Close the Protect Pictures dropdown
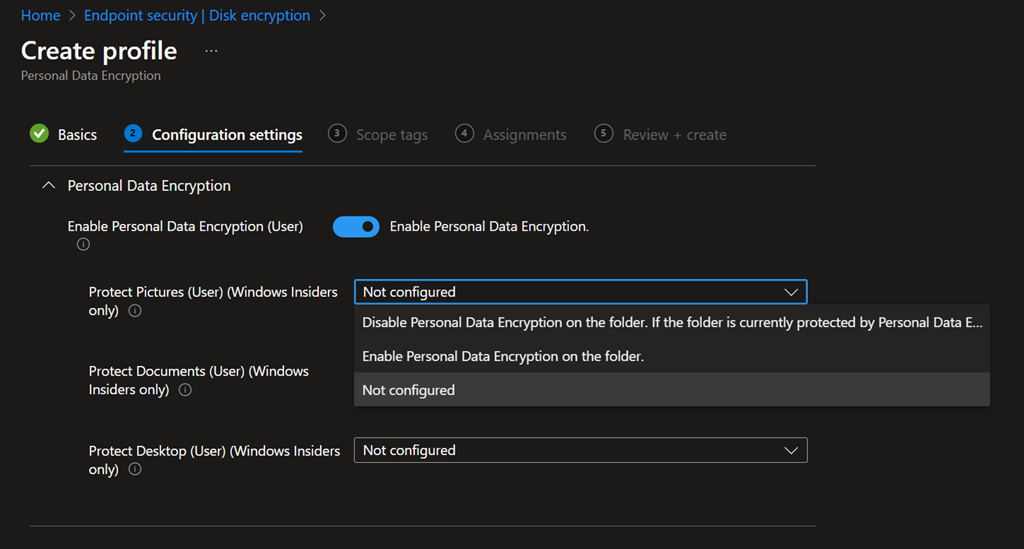The height and width of the screenshot is (549, 1024). (x=790, y=292)
